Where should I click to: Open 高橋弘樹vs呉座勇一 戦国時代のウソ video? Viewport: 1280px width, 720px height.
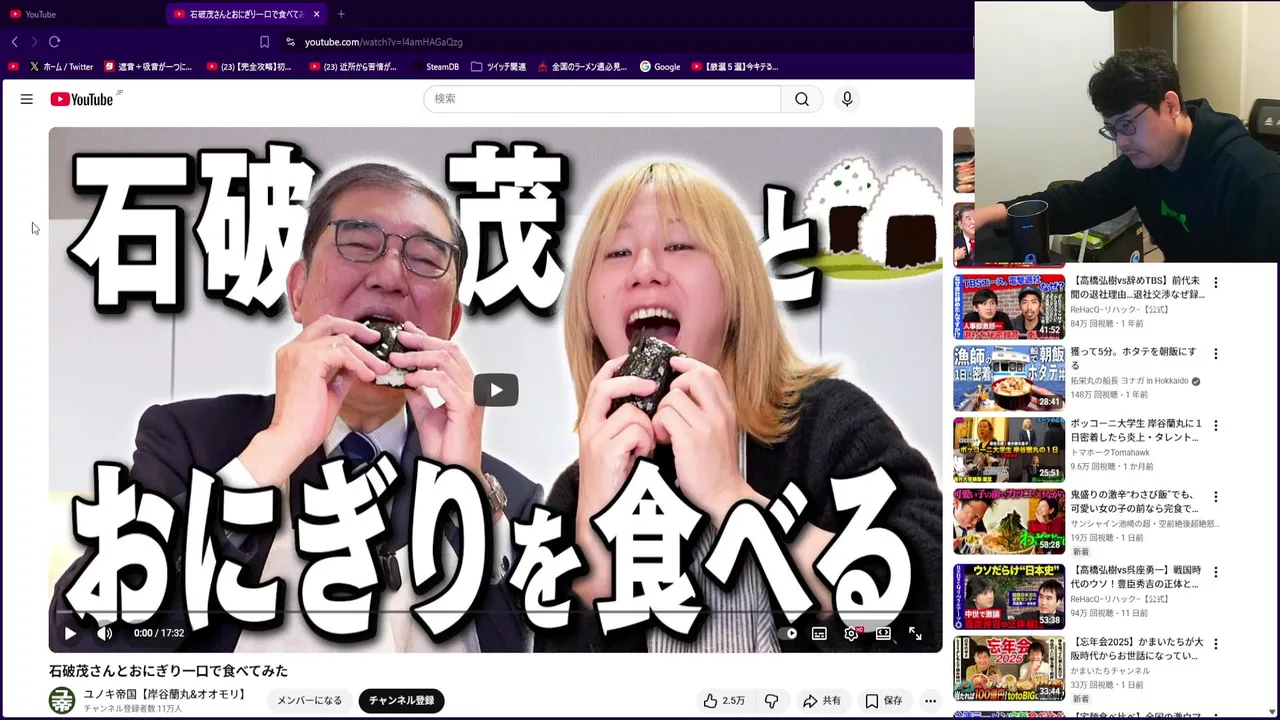[x=1135, y=576]
